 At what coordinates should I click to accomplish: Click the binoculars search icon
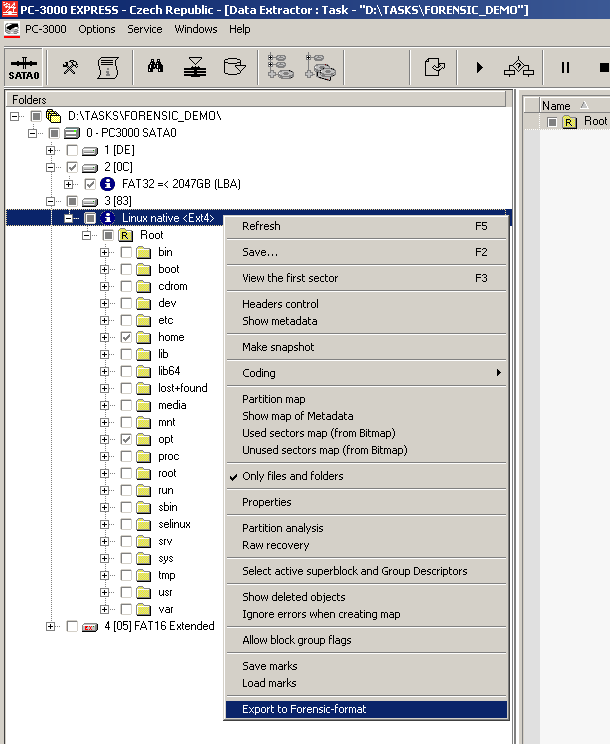(x=156, y=67)
